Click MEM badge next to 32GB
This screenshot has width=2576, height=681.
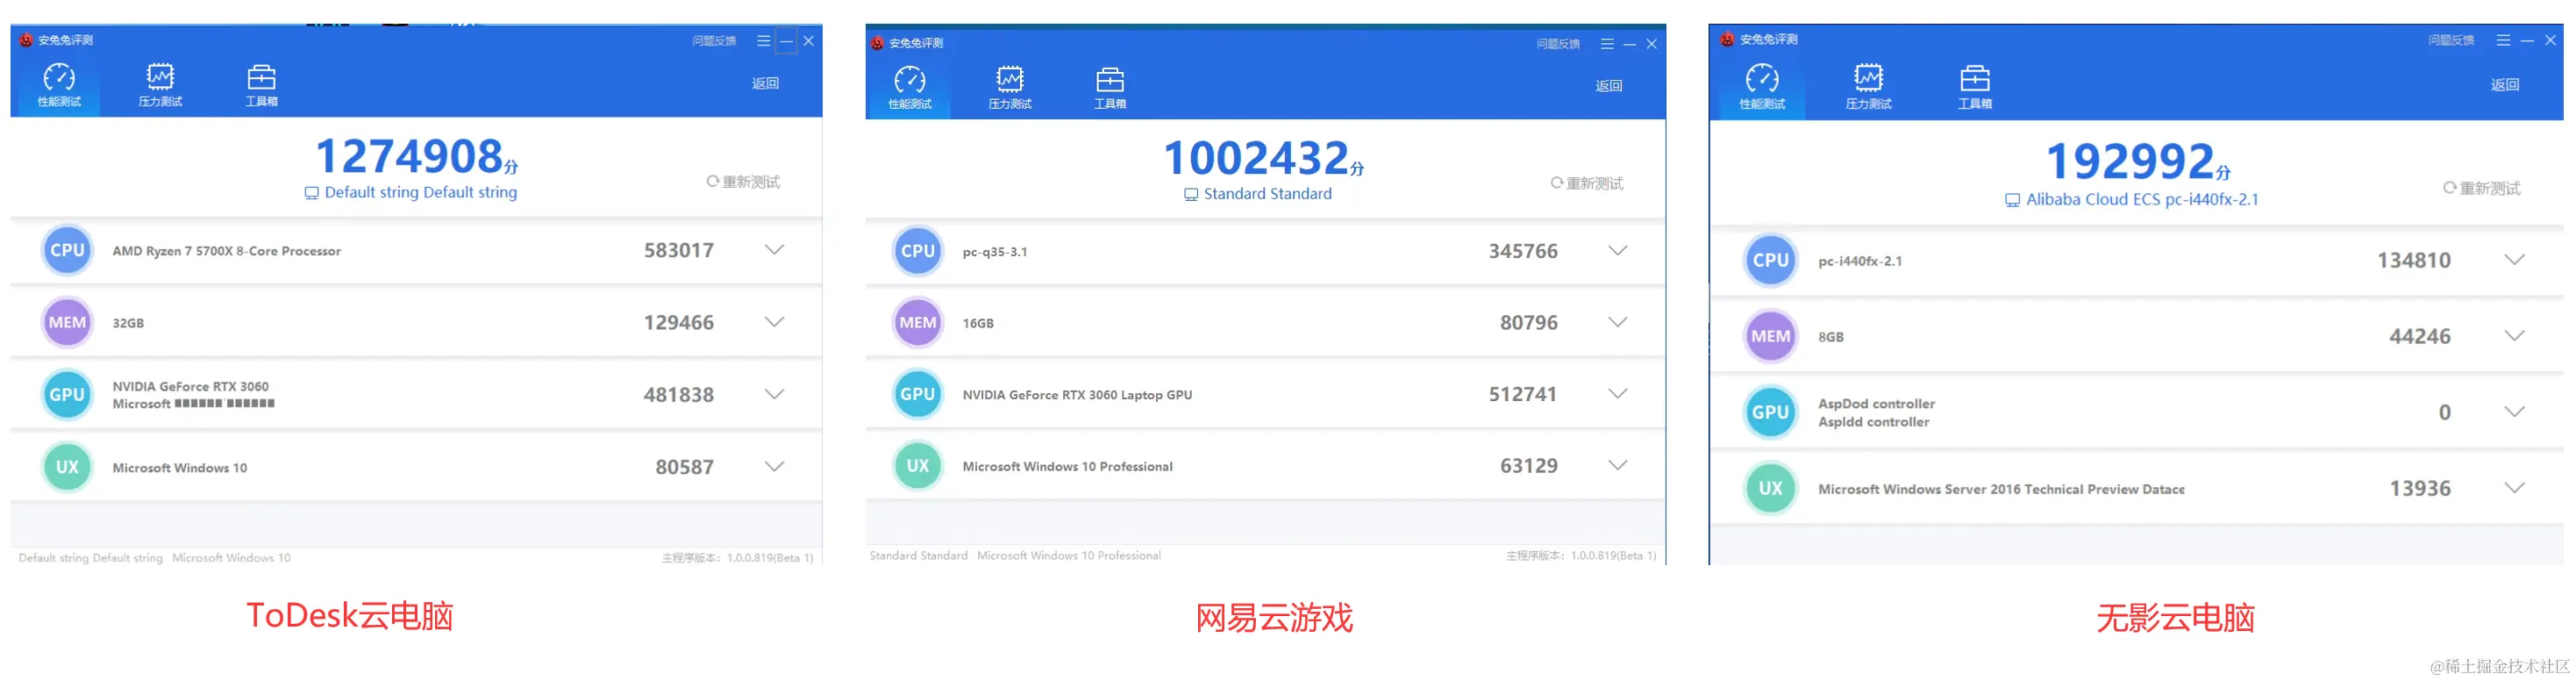67,322
